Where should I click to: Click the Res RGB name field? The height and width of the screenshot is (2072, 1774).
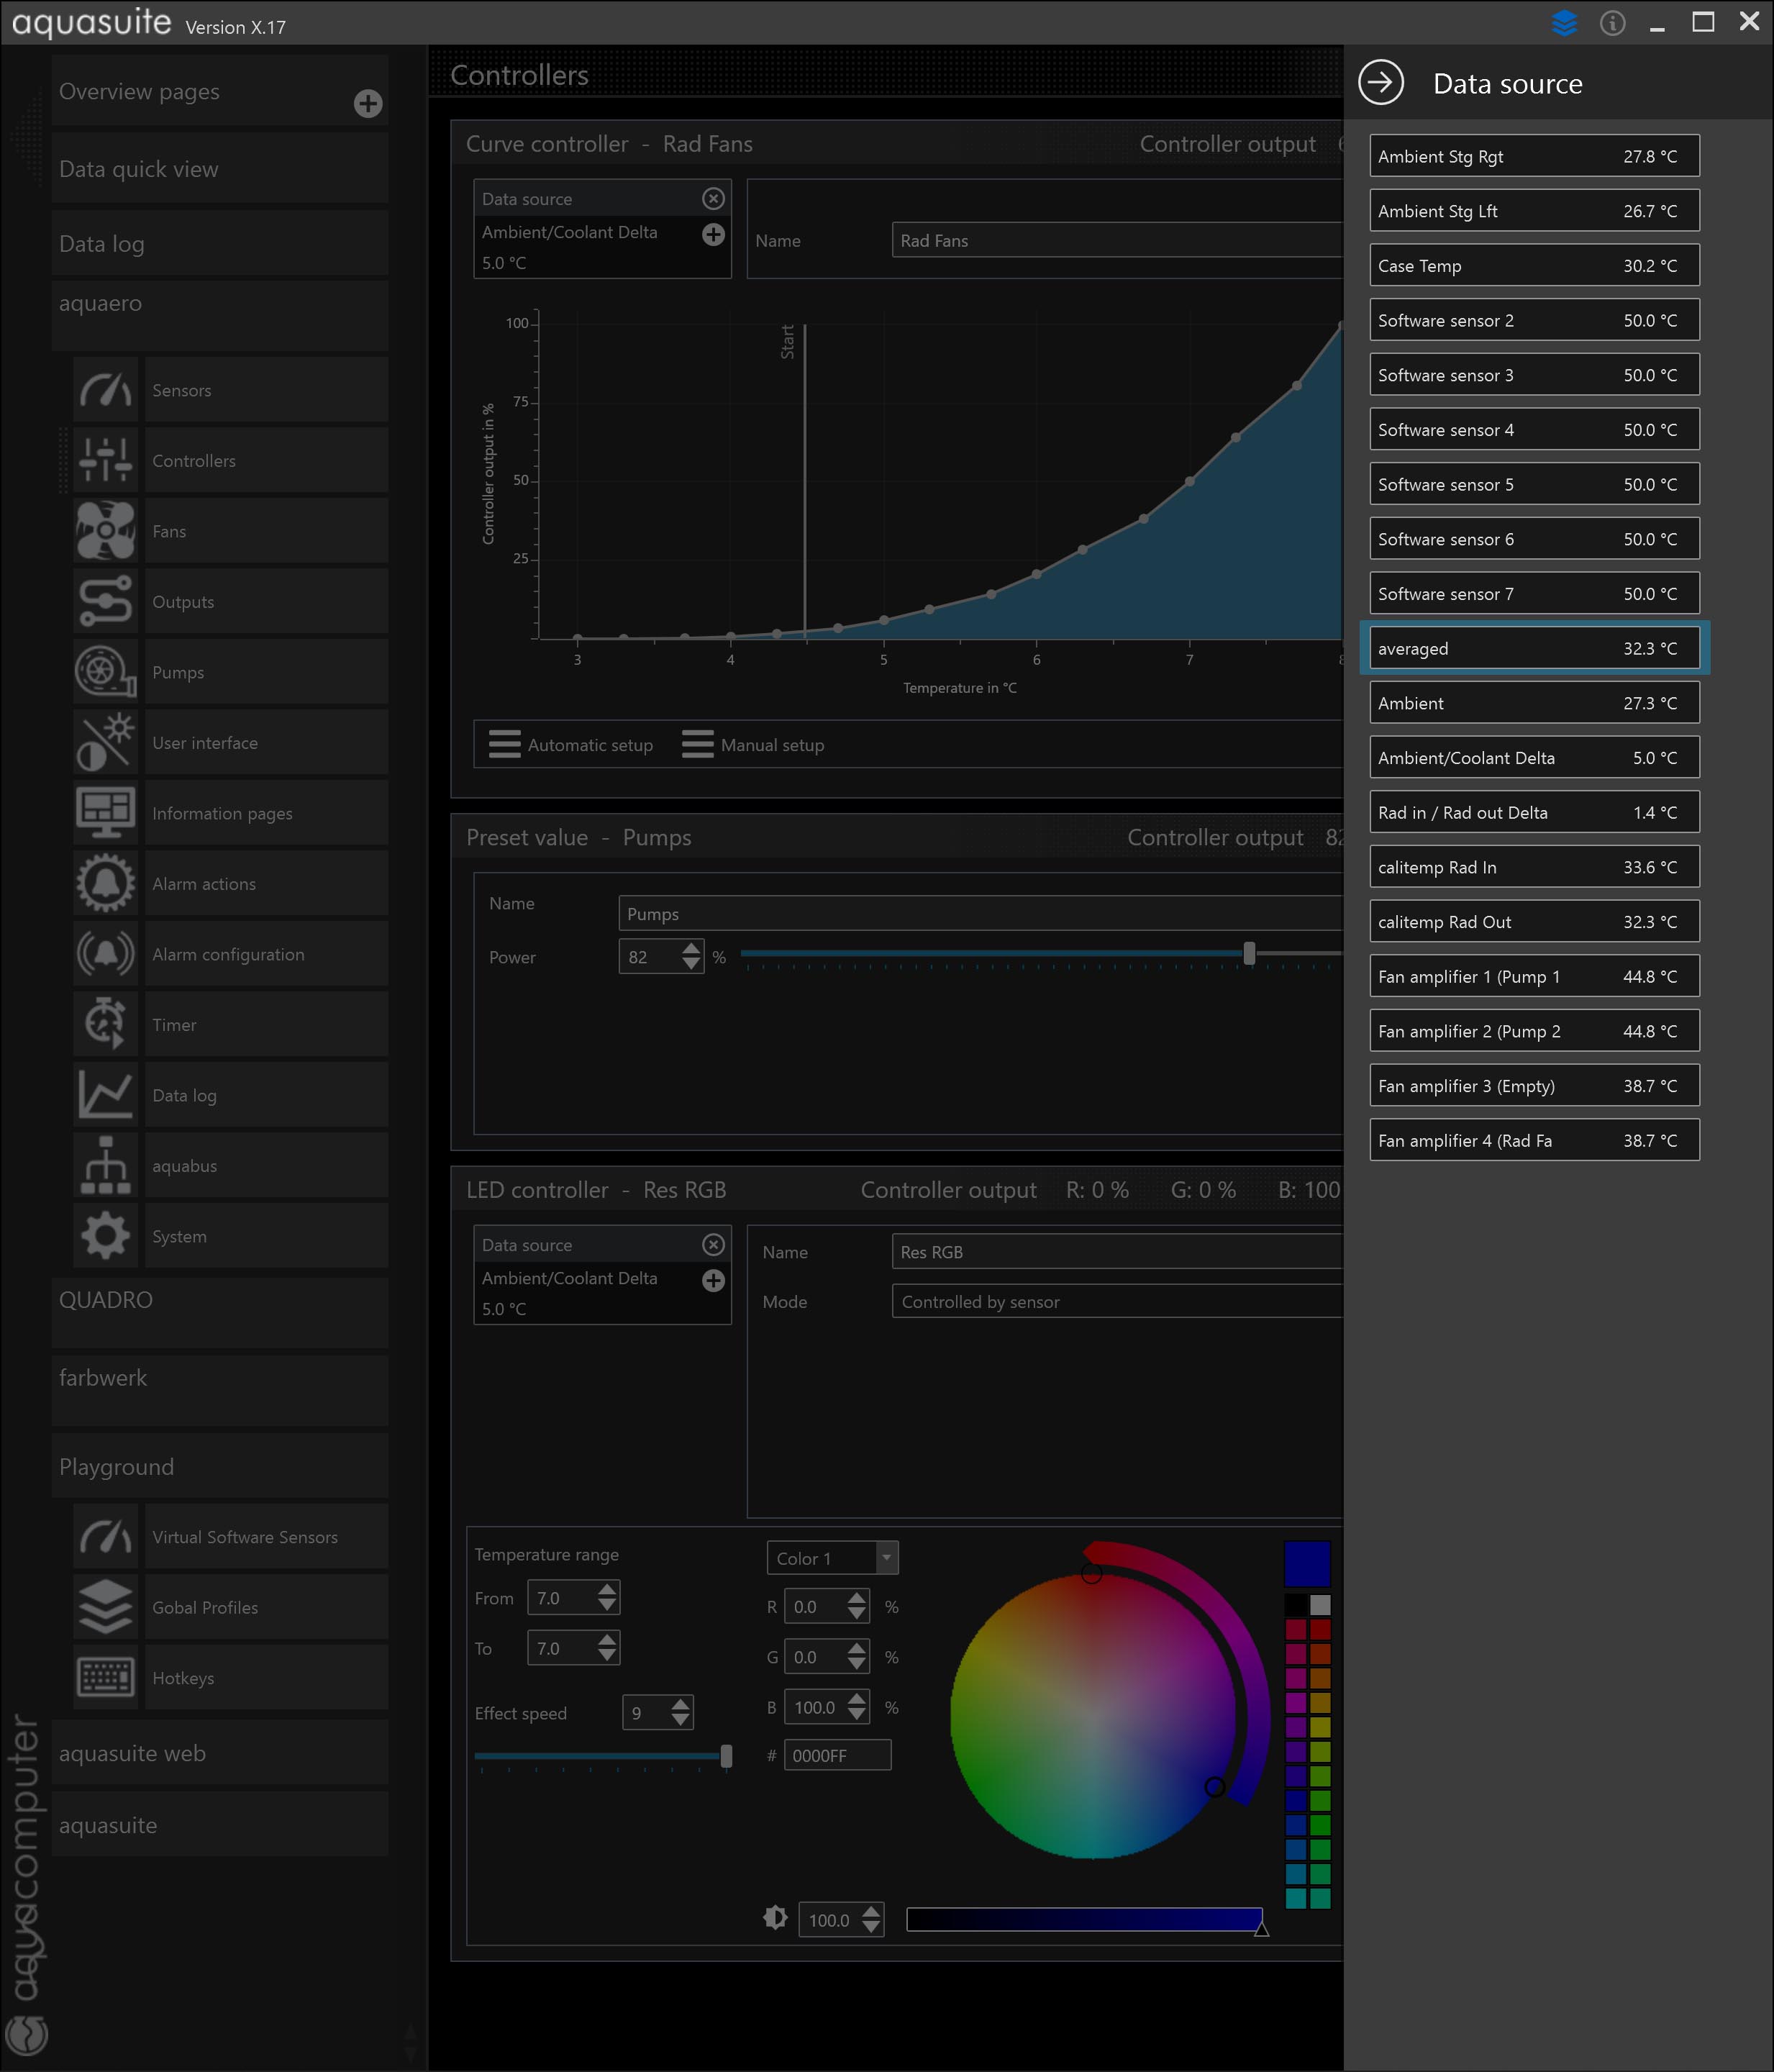pyautogui.click(x=1117, y=1251)
